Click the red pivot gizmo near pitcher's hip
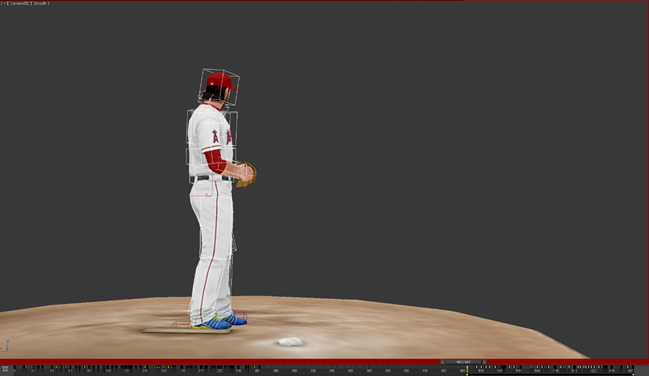Viewport: 649px width, 376px height. pyautogui.click(x=197, y=194)
